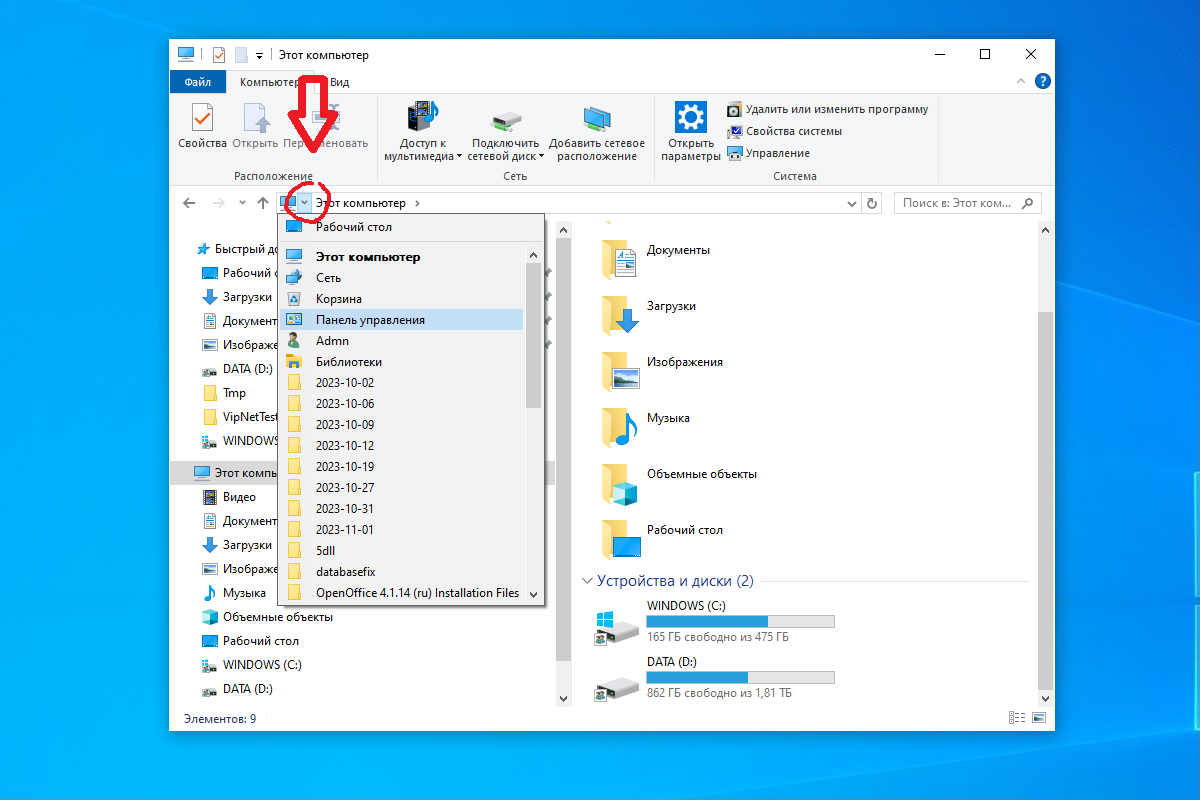Select Рабочий стол in the address dropdown list

(411, 227)
